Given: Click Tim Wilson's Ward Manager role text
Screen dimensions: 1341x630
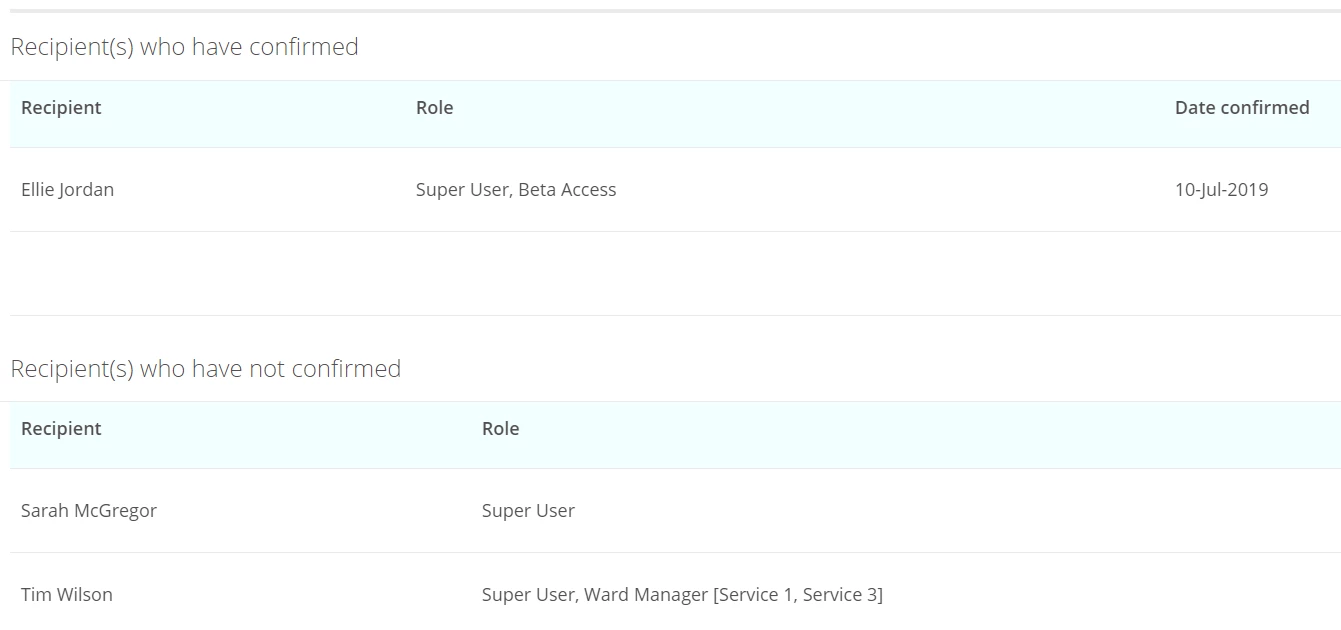Looking at the screenshot, I should click(645, 595).
